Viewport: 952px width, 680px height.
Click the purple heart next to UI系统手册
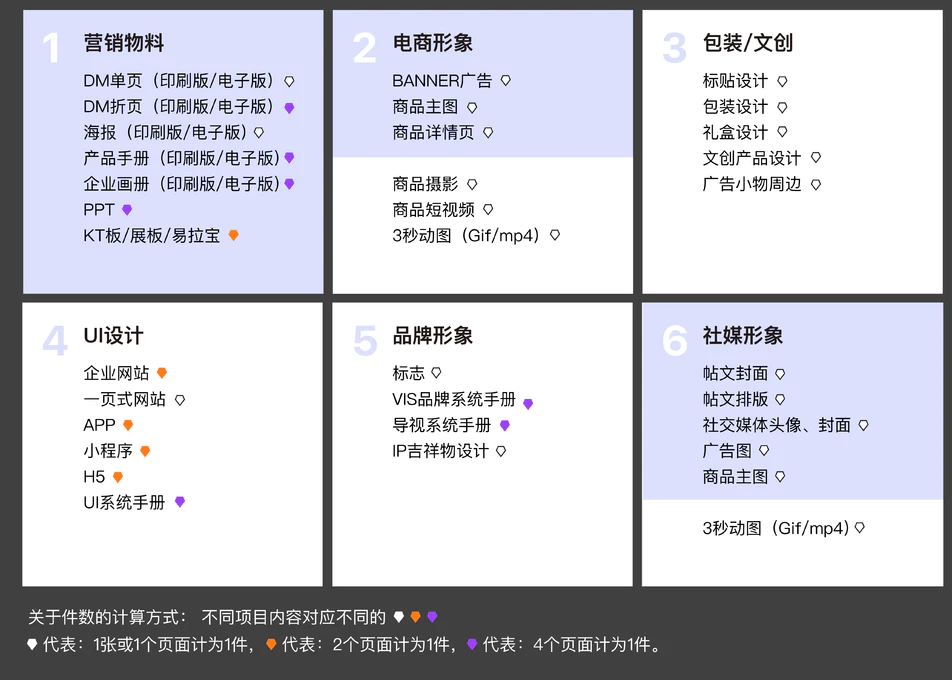point(179,502)
